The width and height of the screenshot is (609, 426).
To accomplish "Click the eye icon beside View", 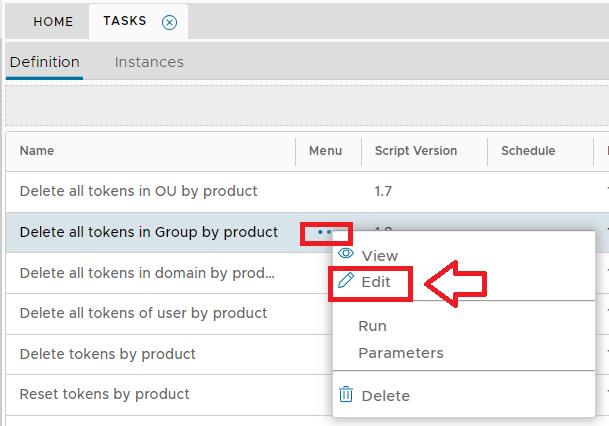I will (346, 255).
